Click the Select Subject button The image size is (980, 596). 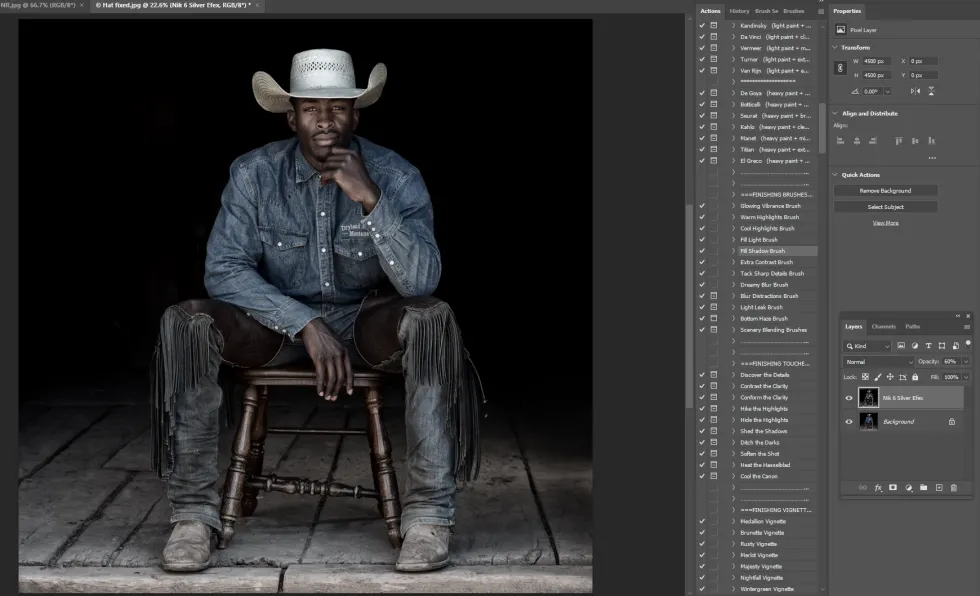tap(886, 207)
